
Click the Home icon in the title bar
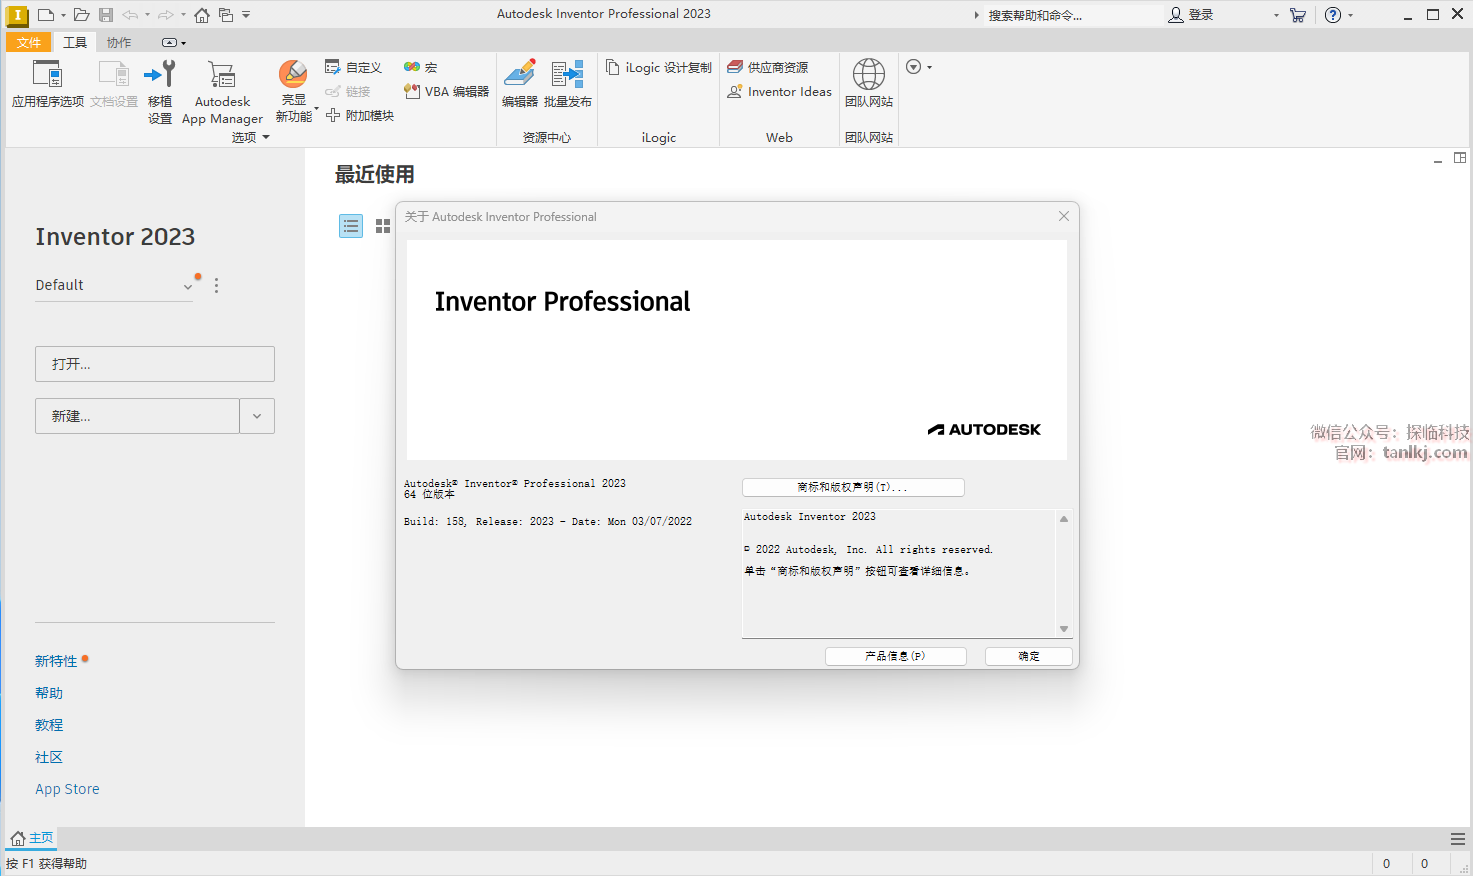point(202,15)
